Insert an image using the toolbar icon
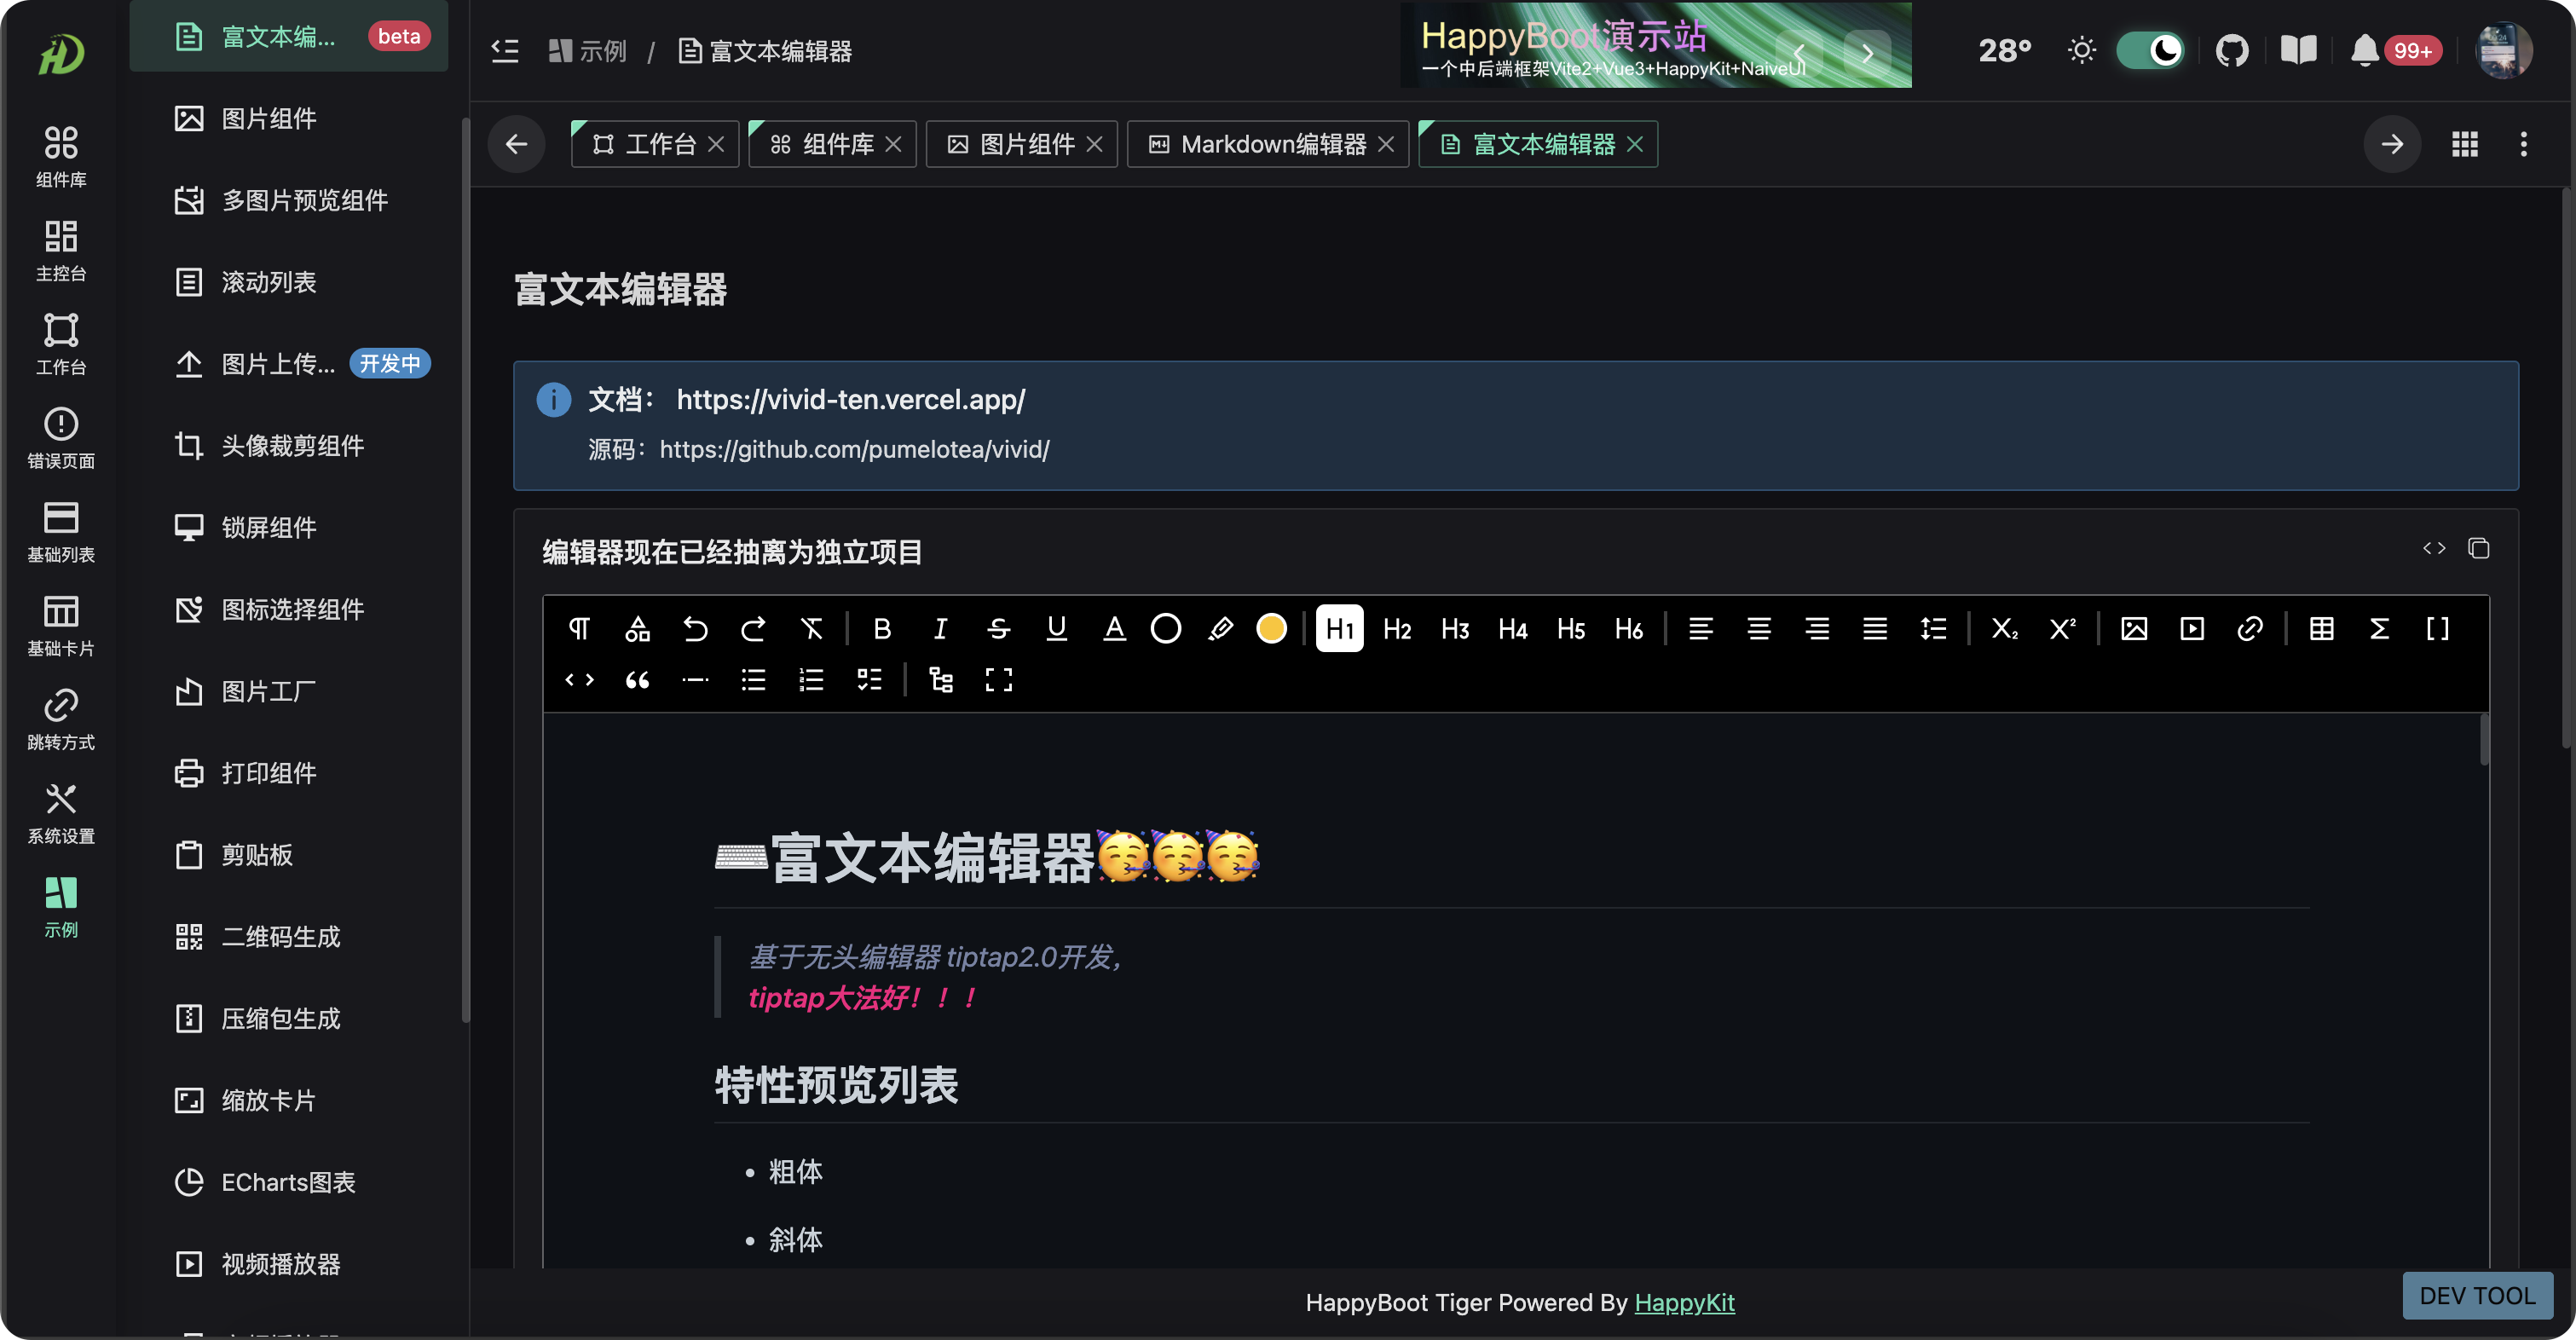Screen dimensions: 2576x1340 click(x=2133, y=628)
